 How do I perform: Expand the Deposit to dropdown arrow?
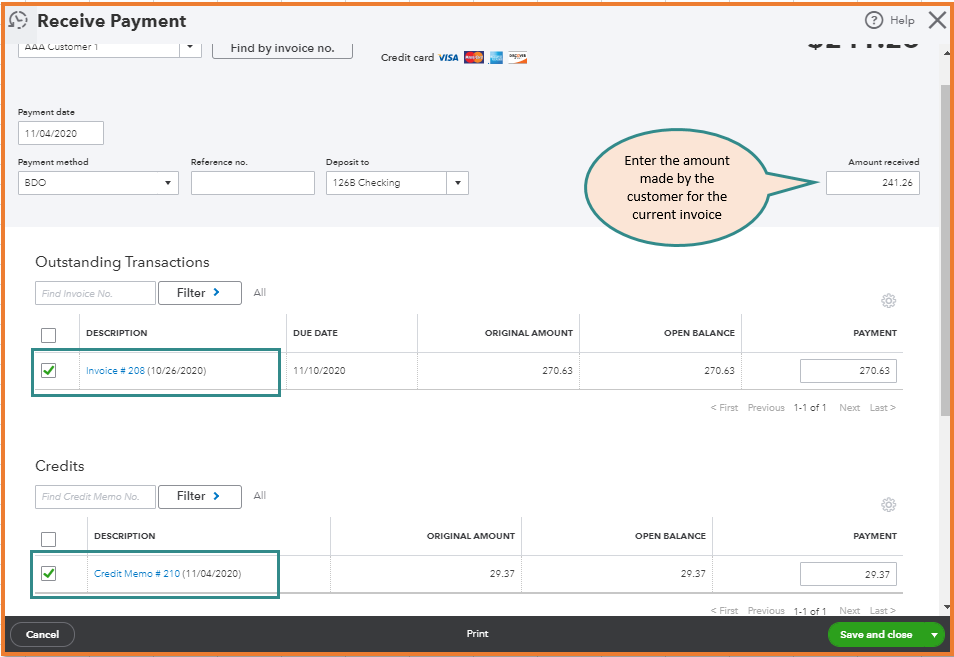[458, 183]
